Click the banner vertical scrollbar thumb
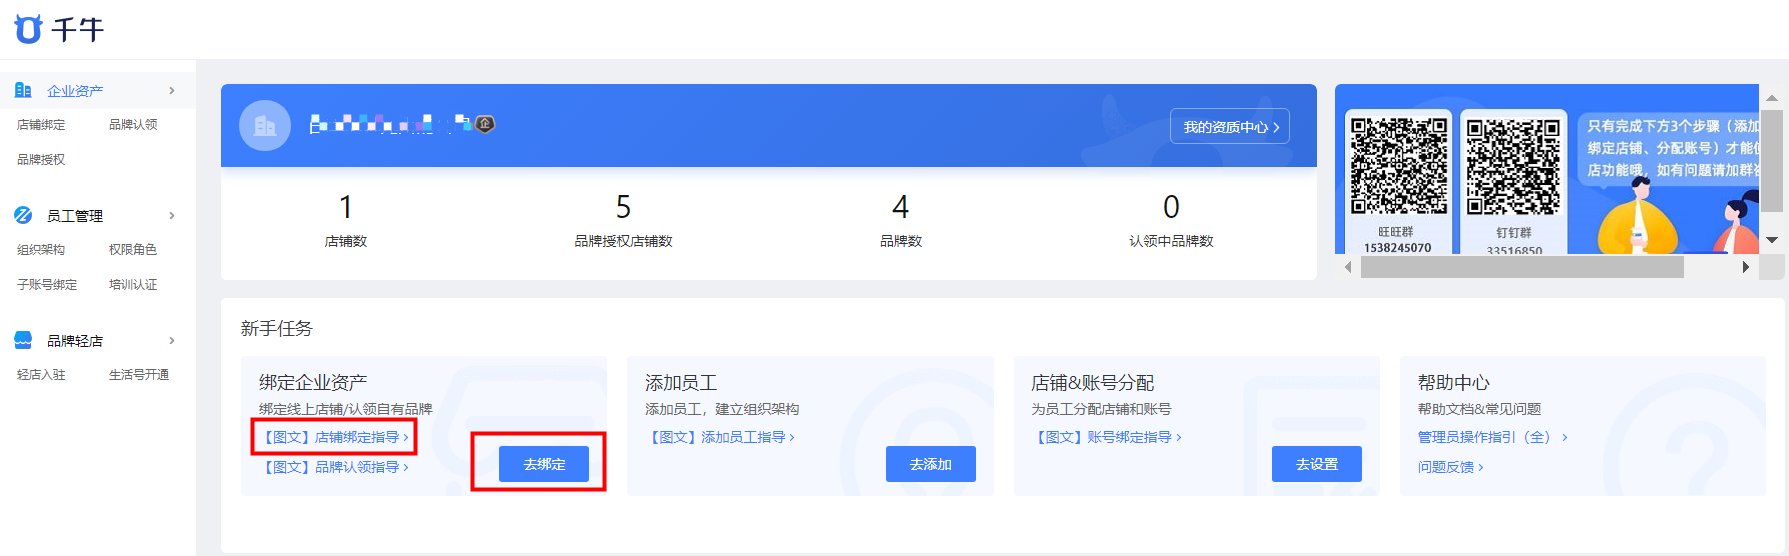Image resolution: width=1789 pixels, height=556 pixels. 1772,160
